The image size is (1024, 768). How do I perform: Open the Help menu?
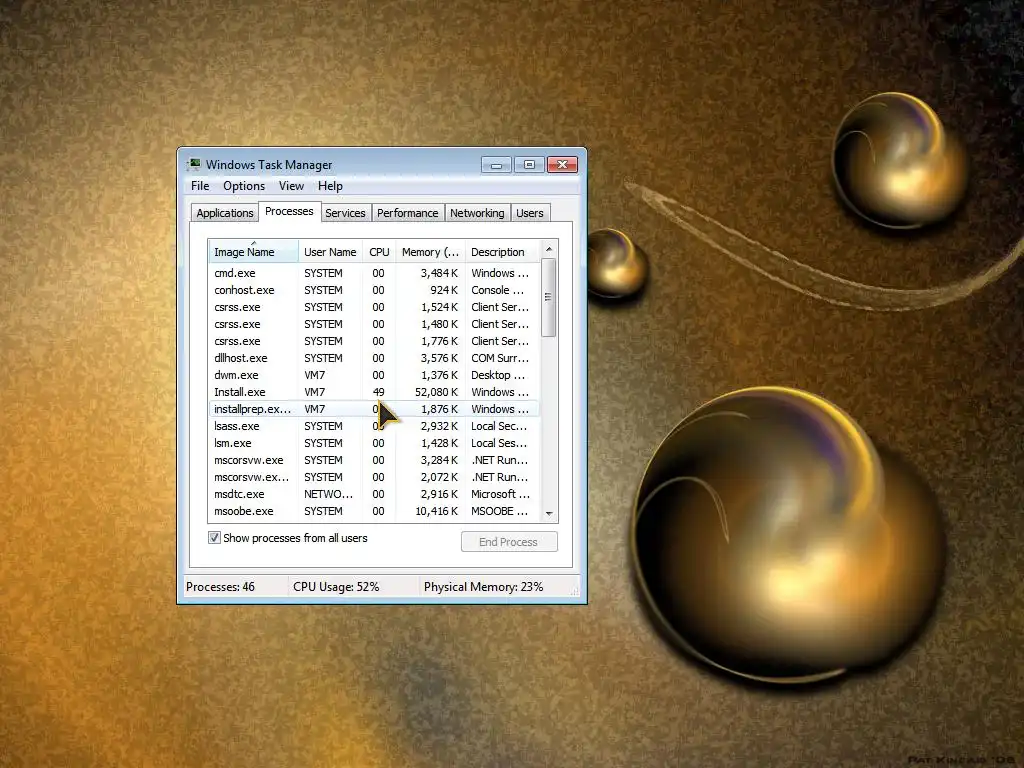tap(330, 186)
